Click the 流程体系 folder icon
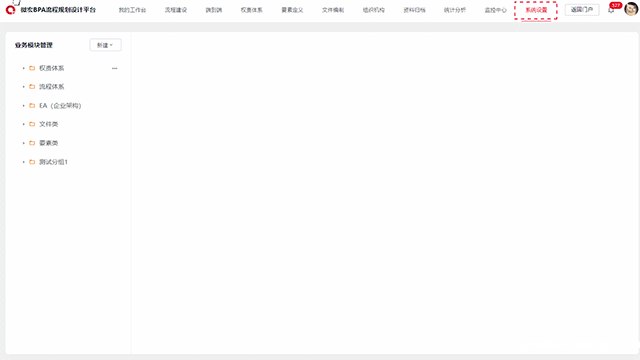 (32, 87)
